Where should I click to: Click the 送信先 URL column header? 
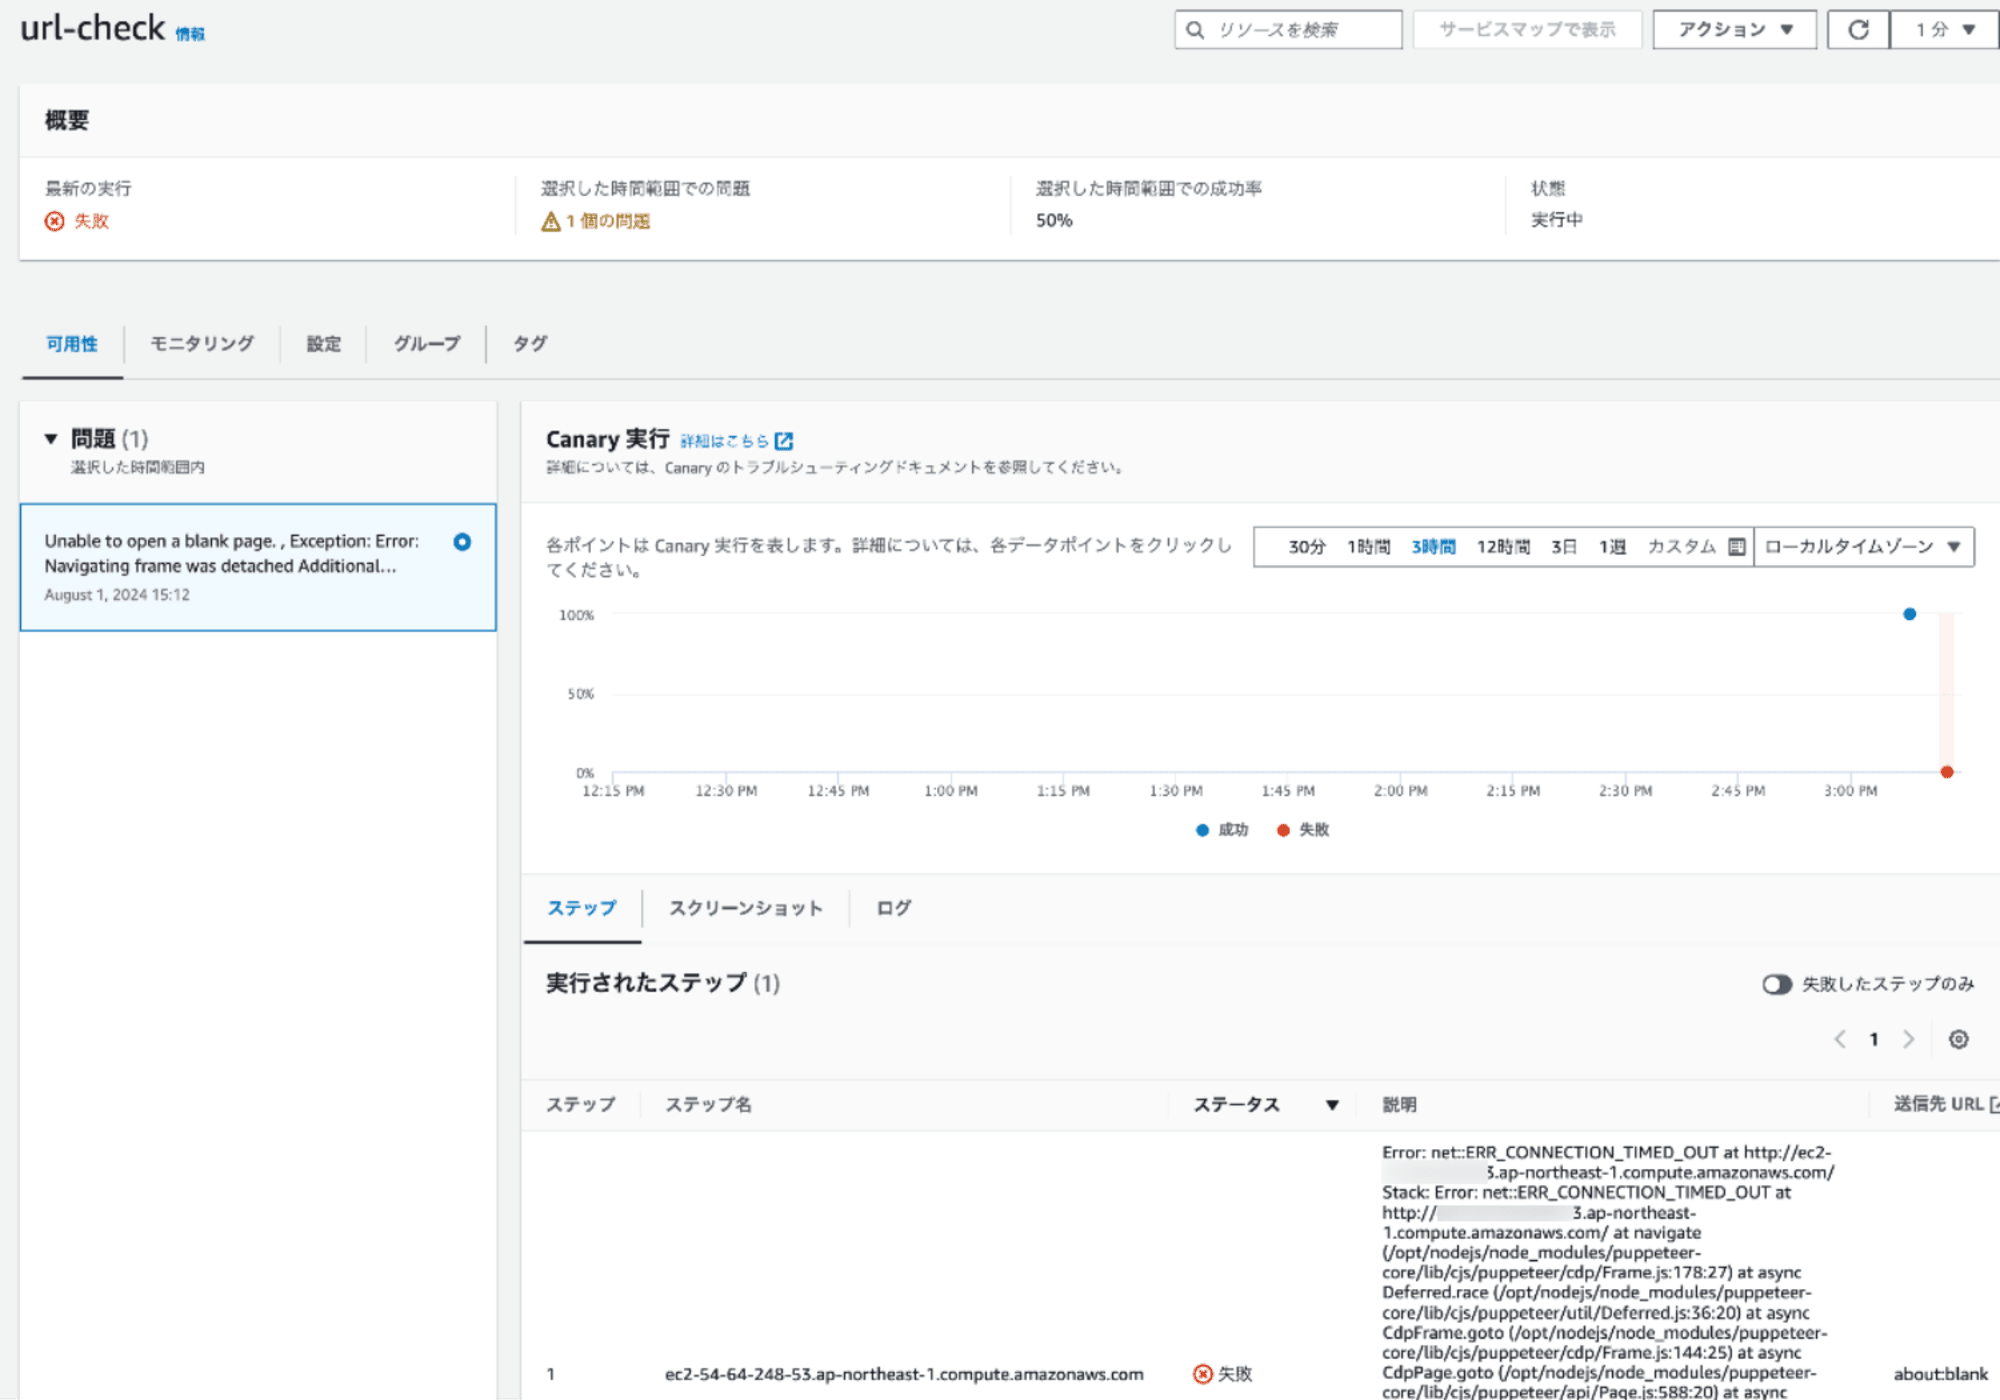point(1938,1104)
